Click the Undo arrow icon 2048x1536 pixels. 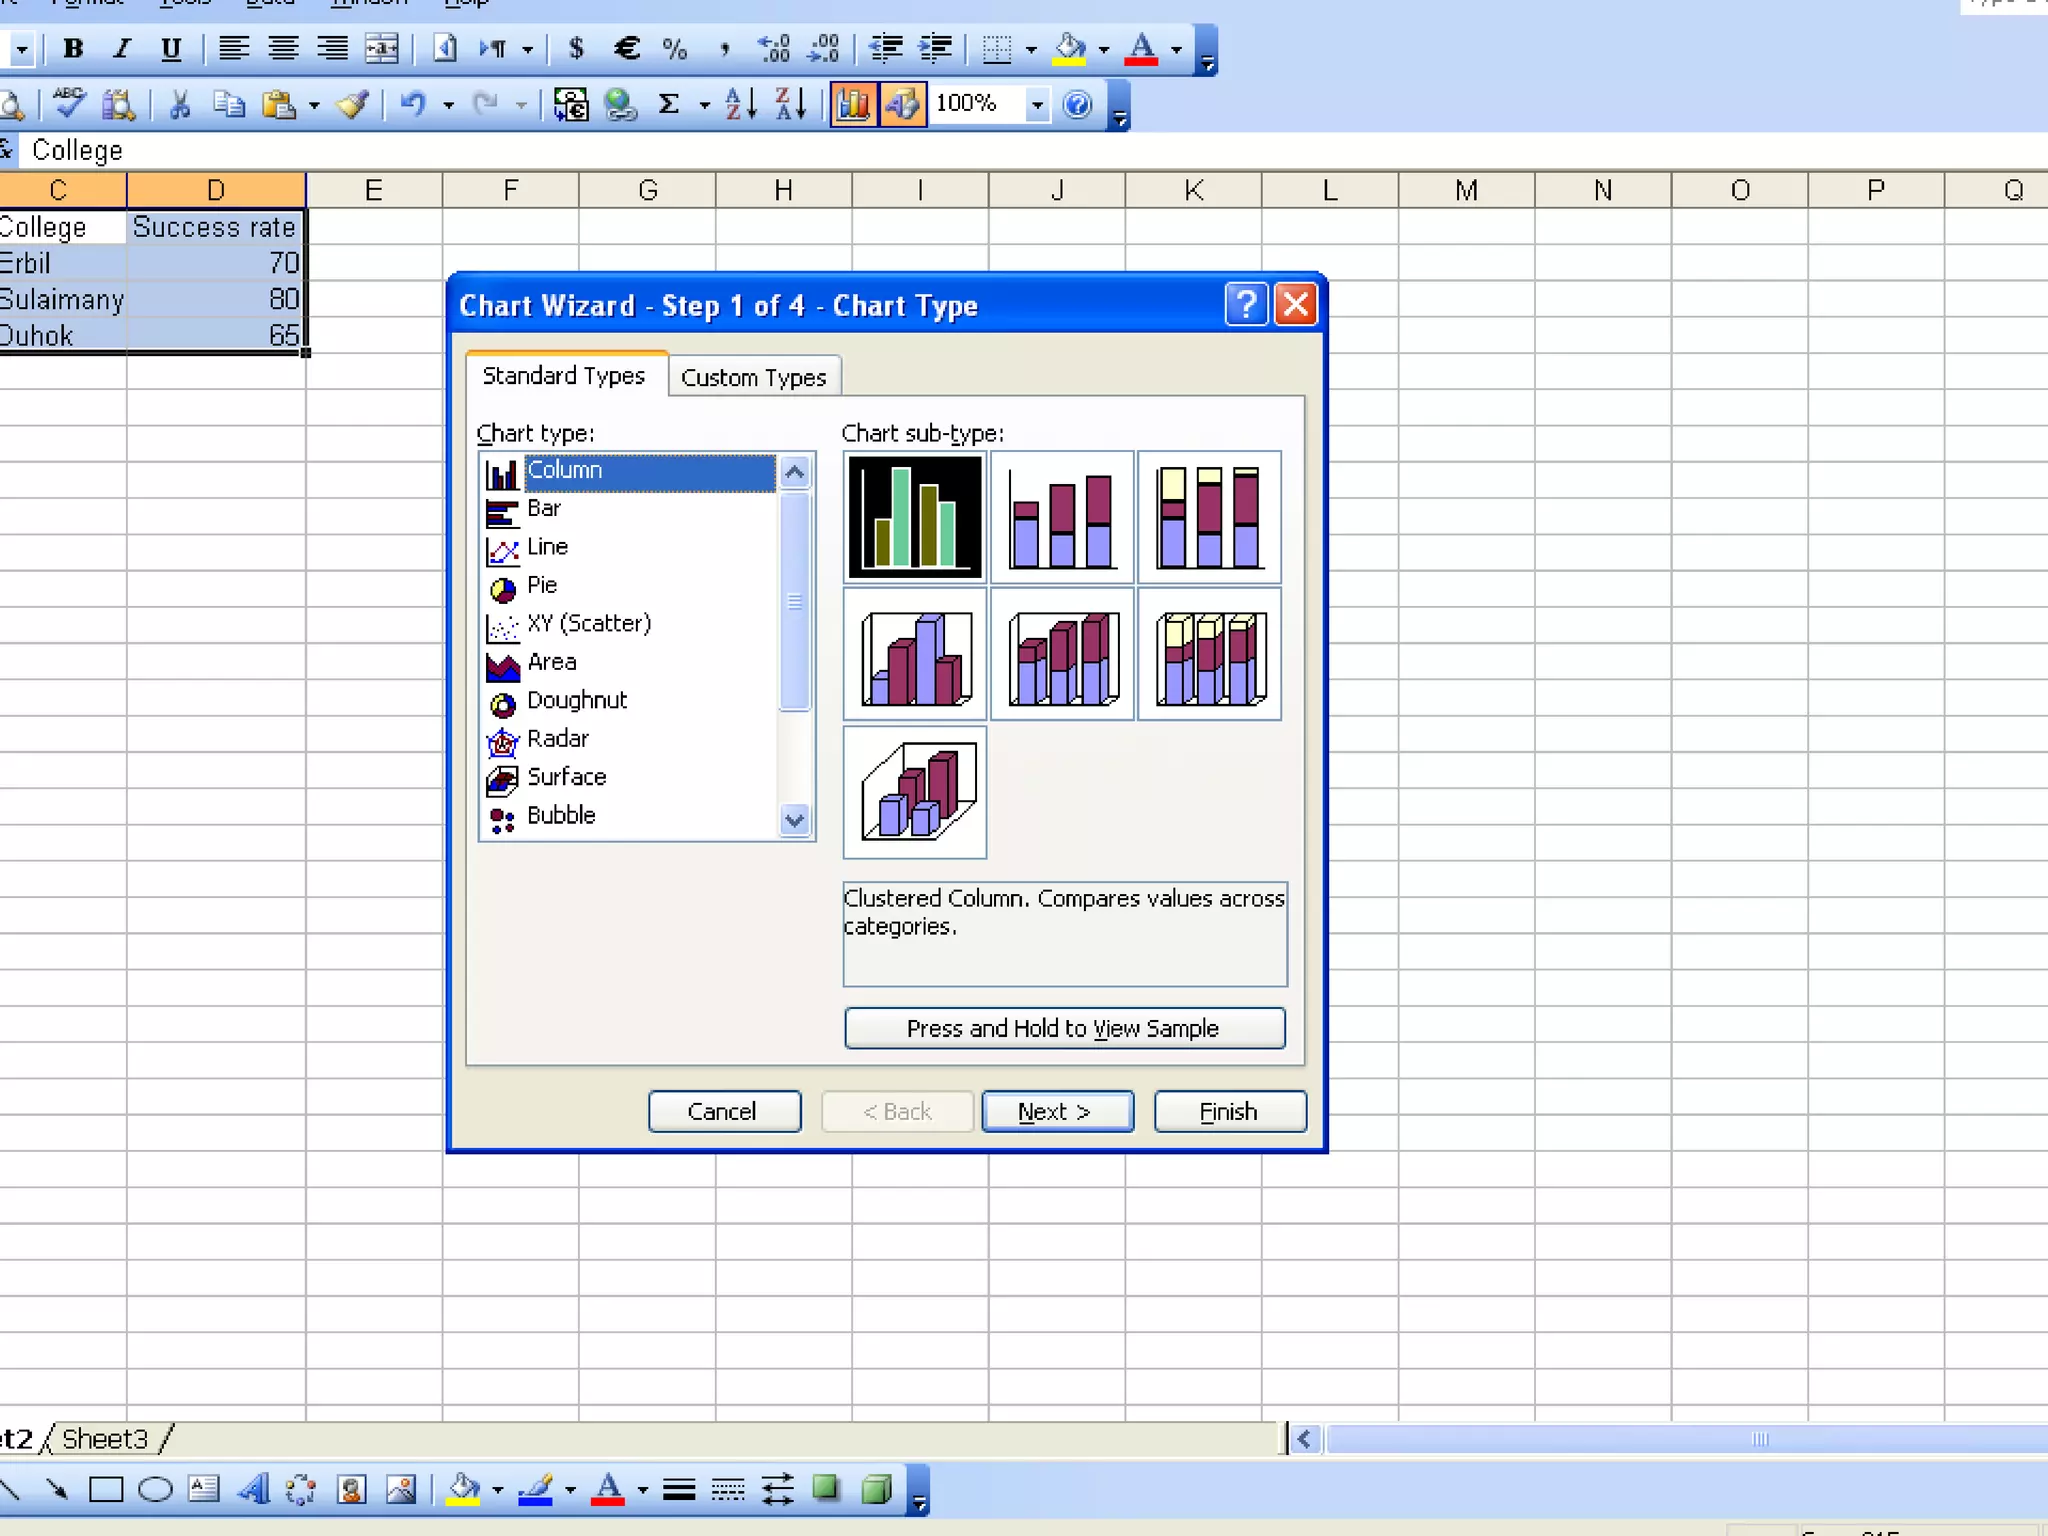[x=413, y=104]
